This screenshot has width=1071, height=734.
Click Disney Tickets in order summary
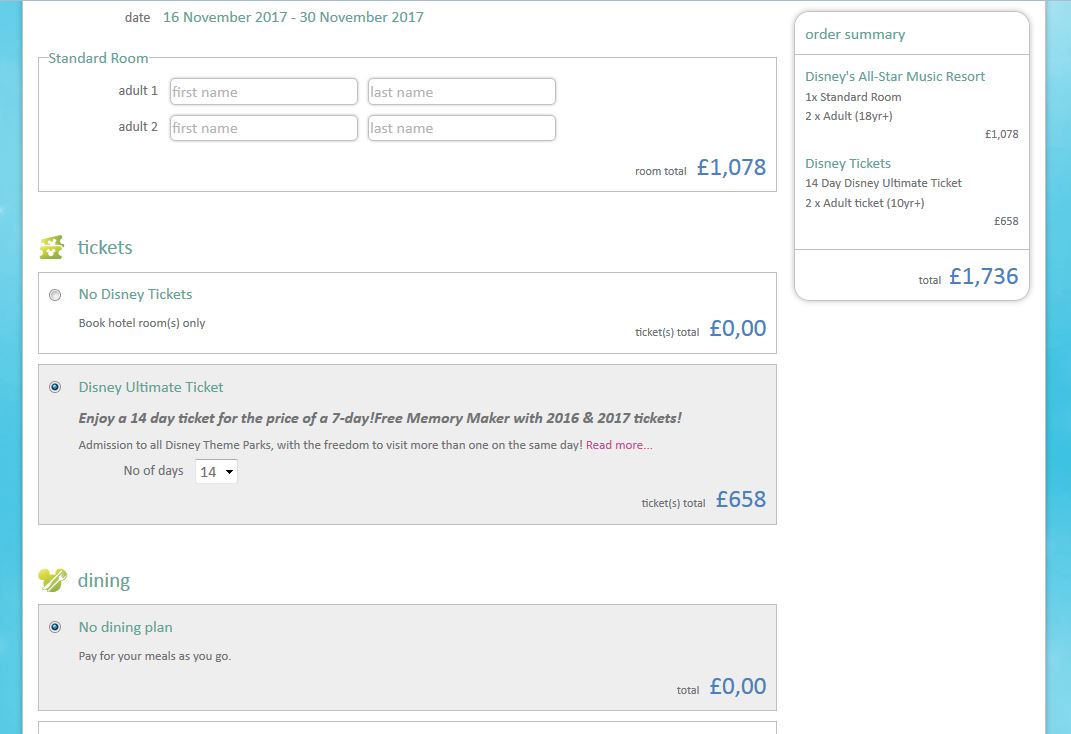(x=848, y=163)
